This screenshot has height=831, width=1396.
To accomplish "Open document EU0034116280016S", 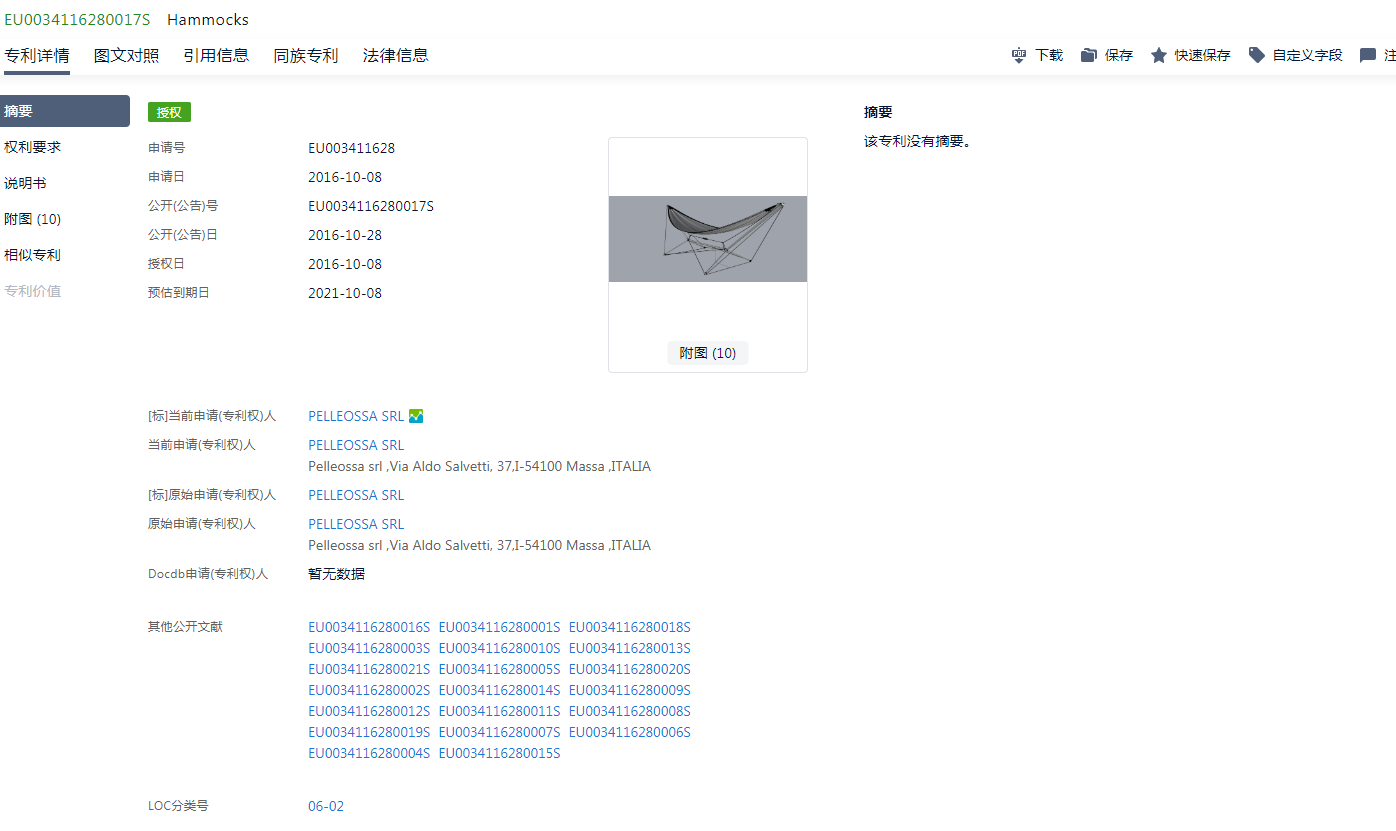I will coord(369,627).
